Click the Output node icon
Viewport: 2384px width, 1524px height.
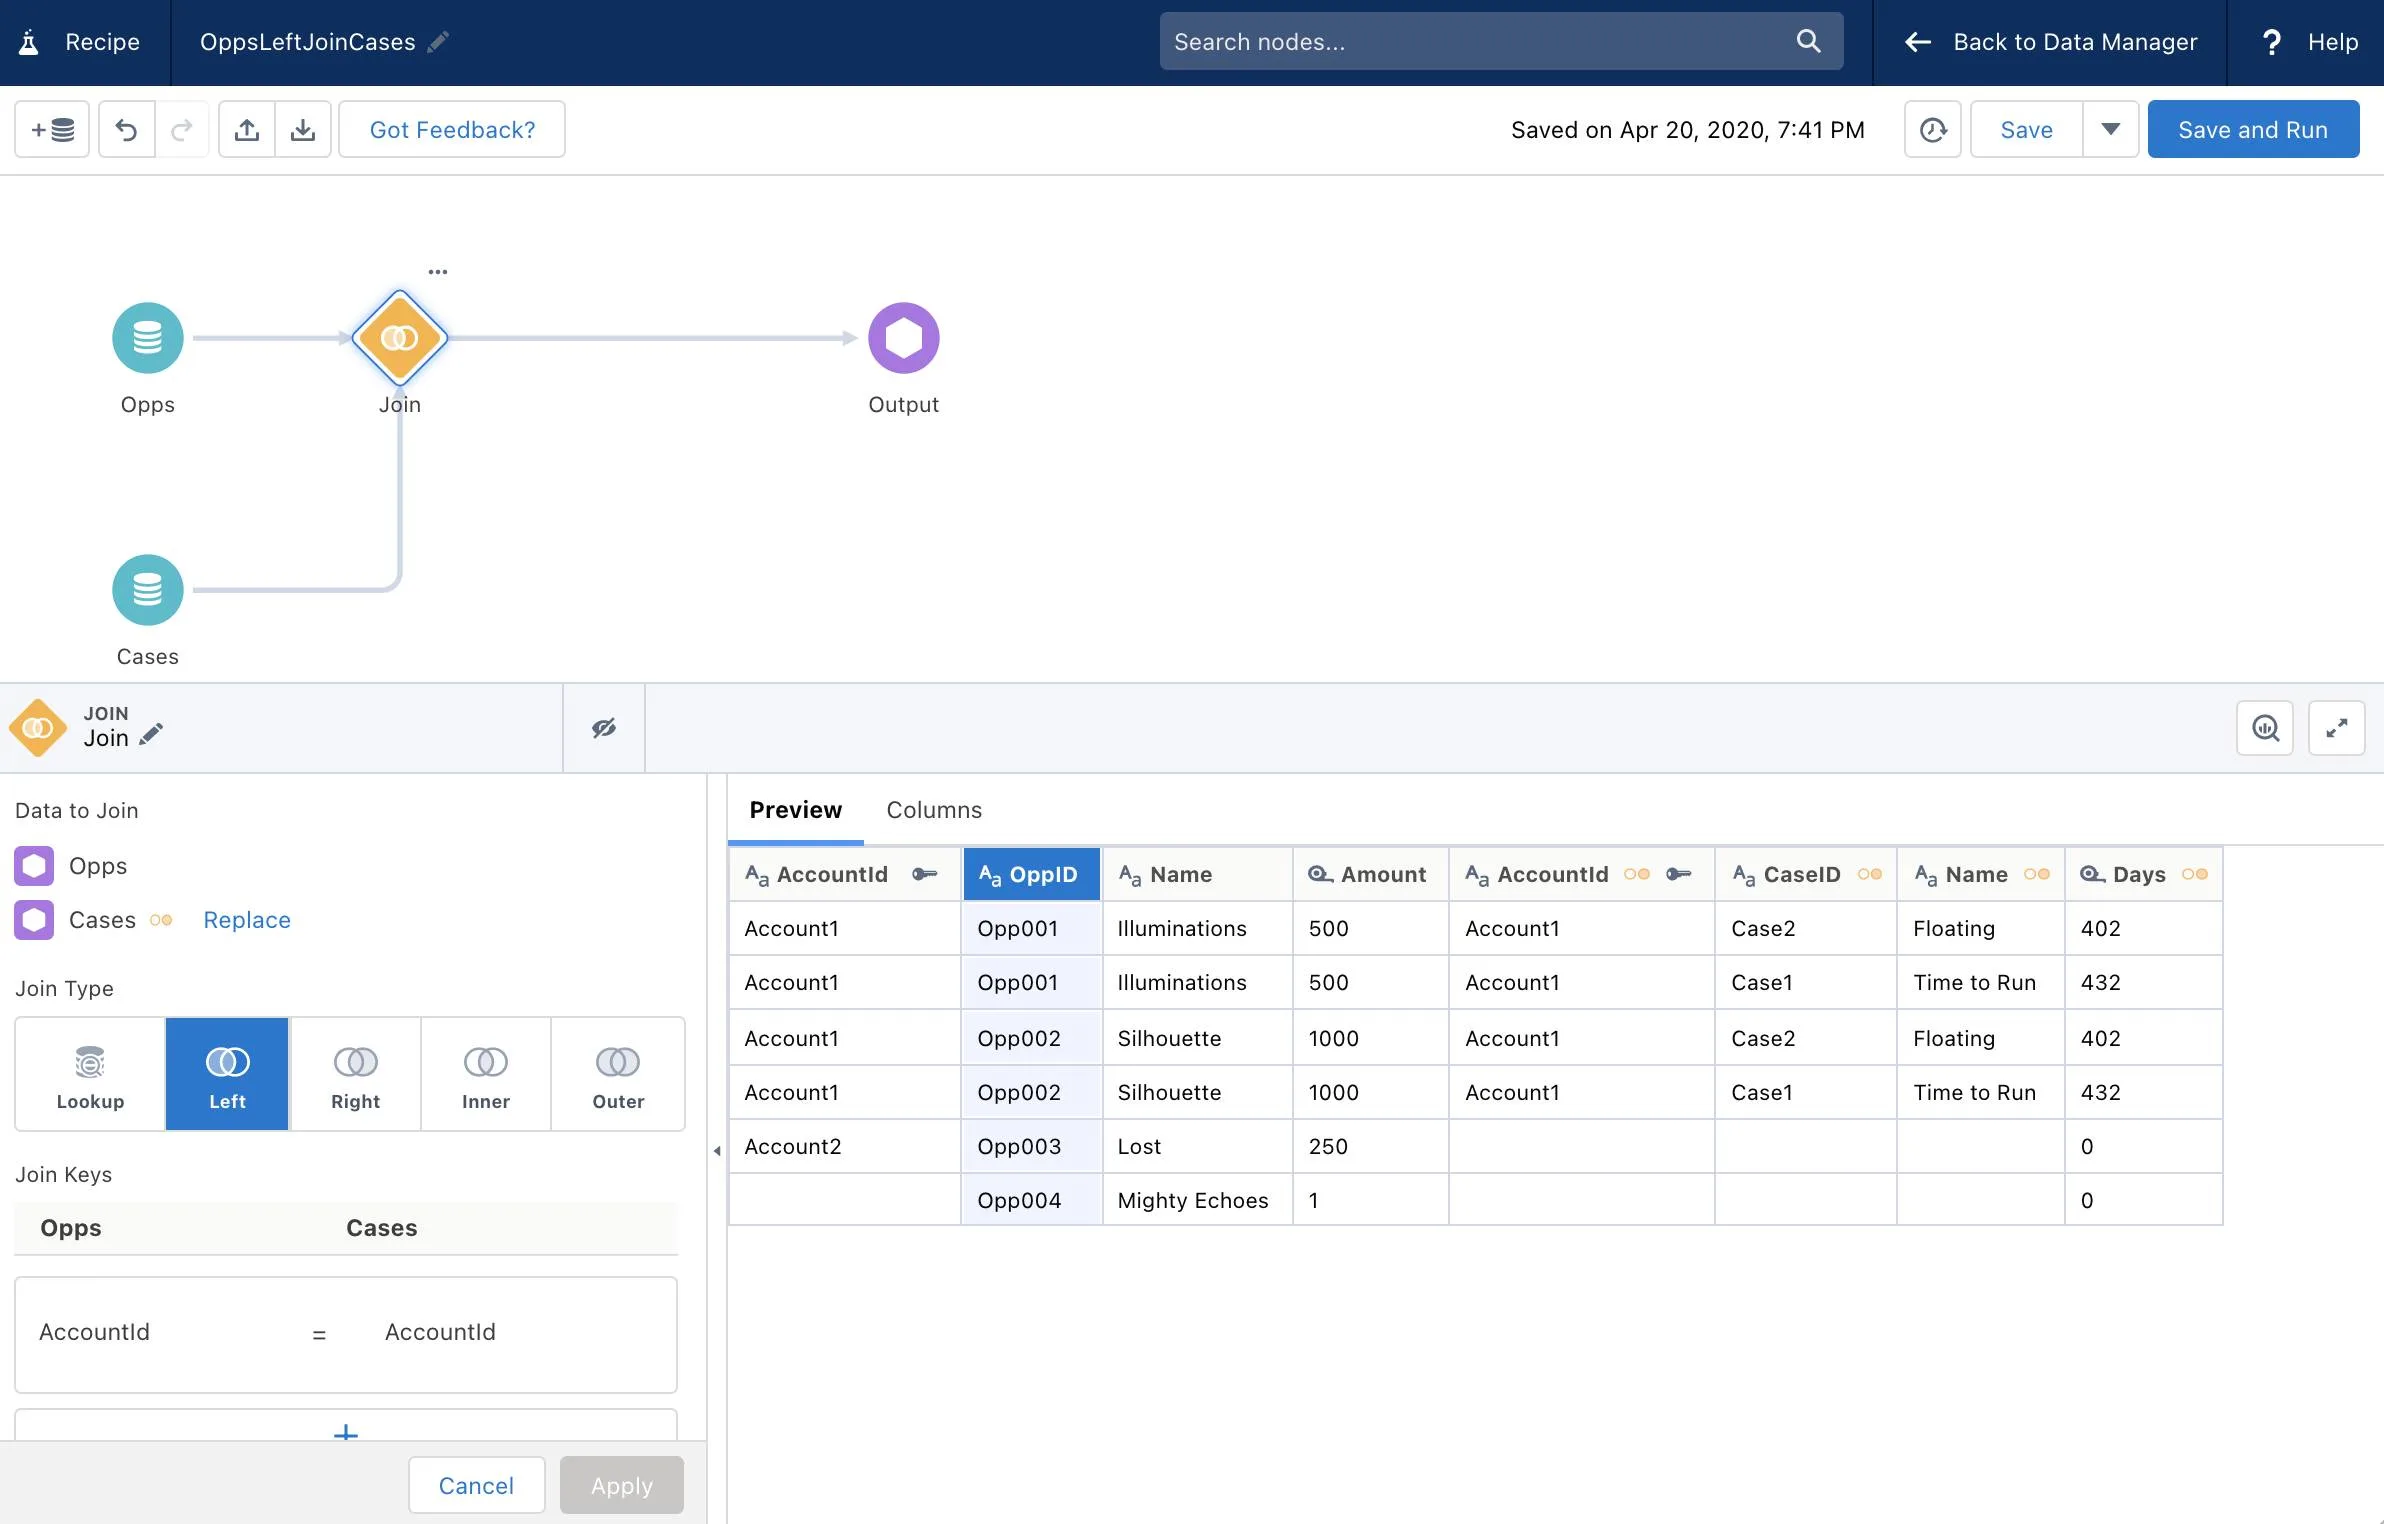coord(904,335)
